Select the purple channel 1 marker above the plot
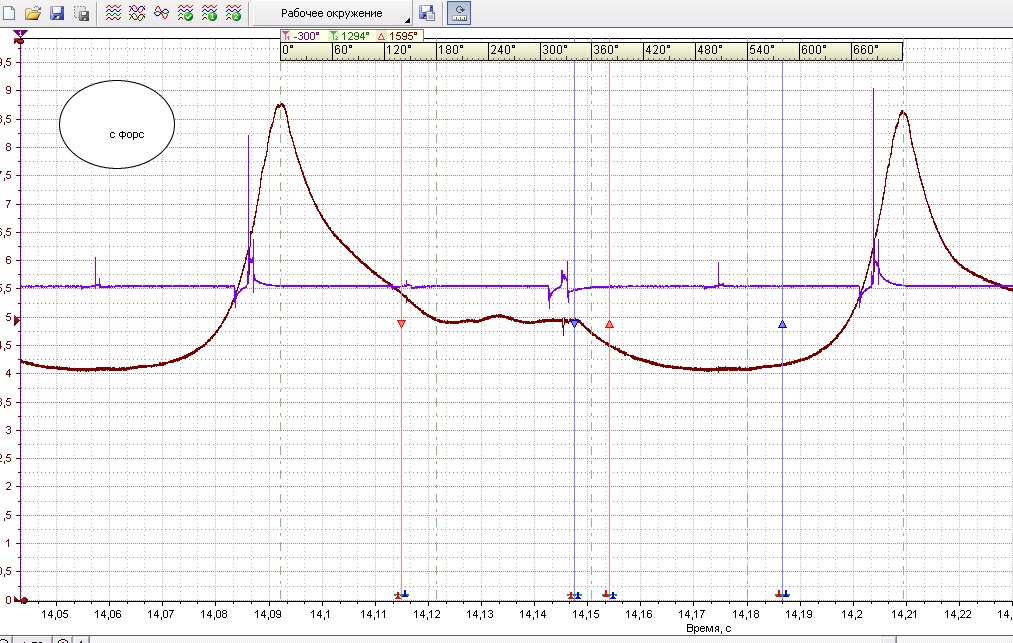This screenshot has width=1013, height=643. coord(20,34)
